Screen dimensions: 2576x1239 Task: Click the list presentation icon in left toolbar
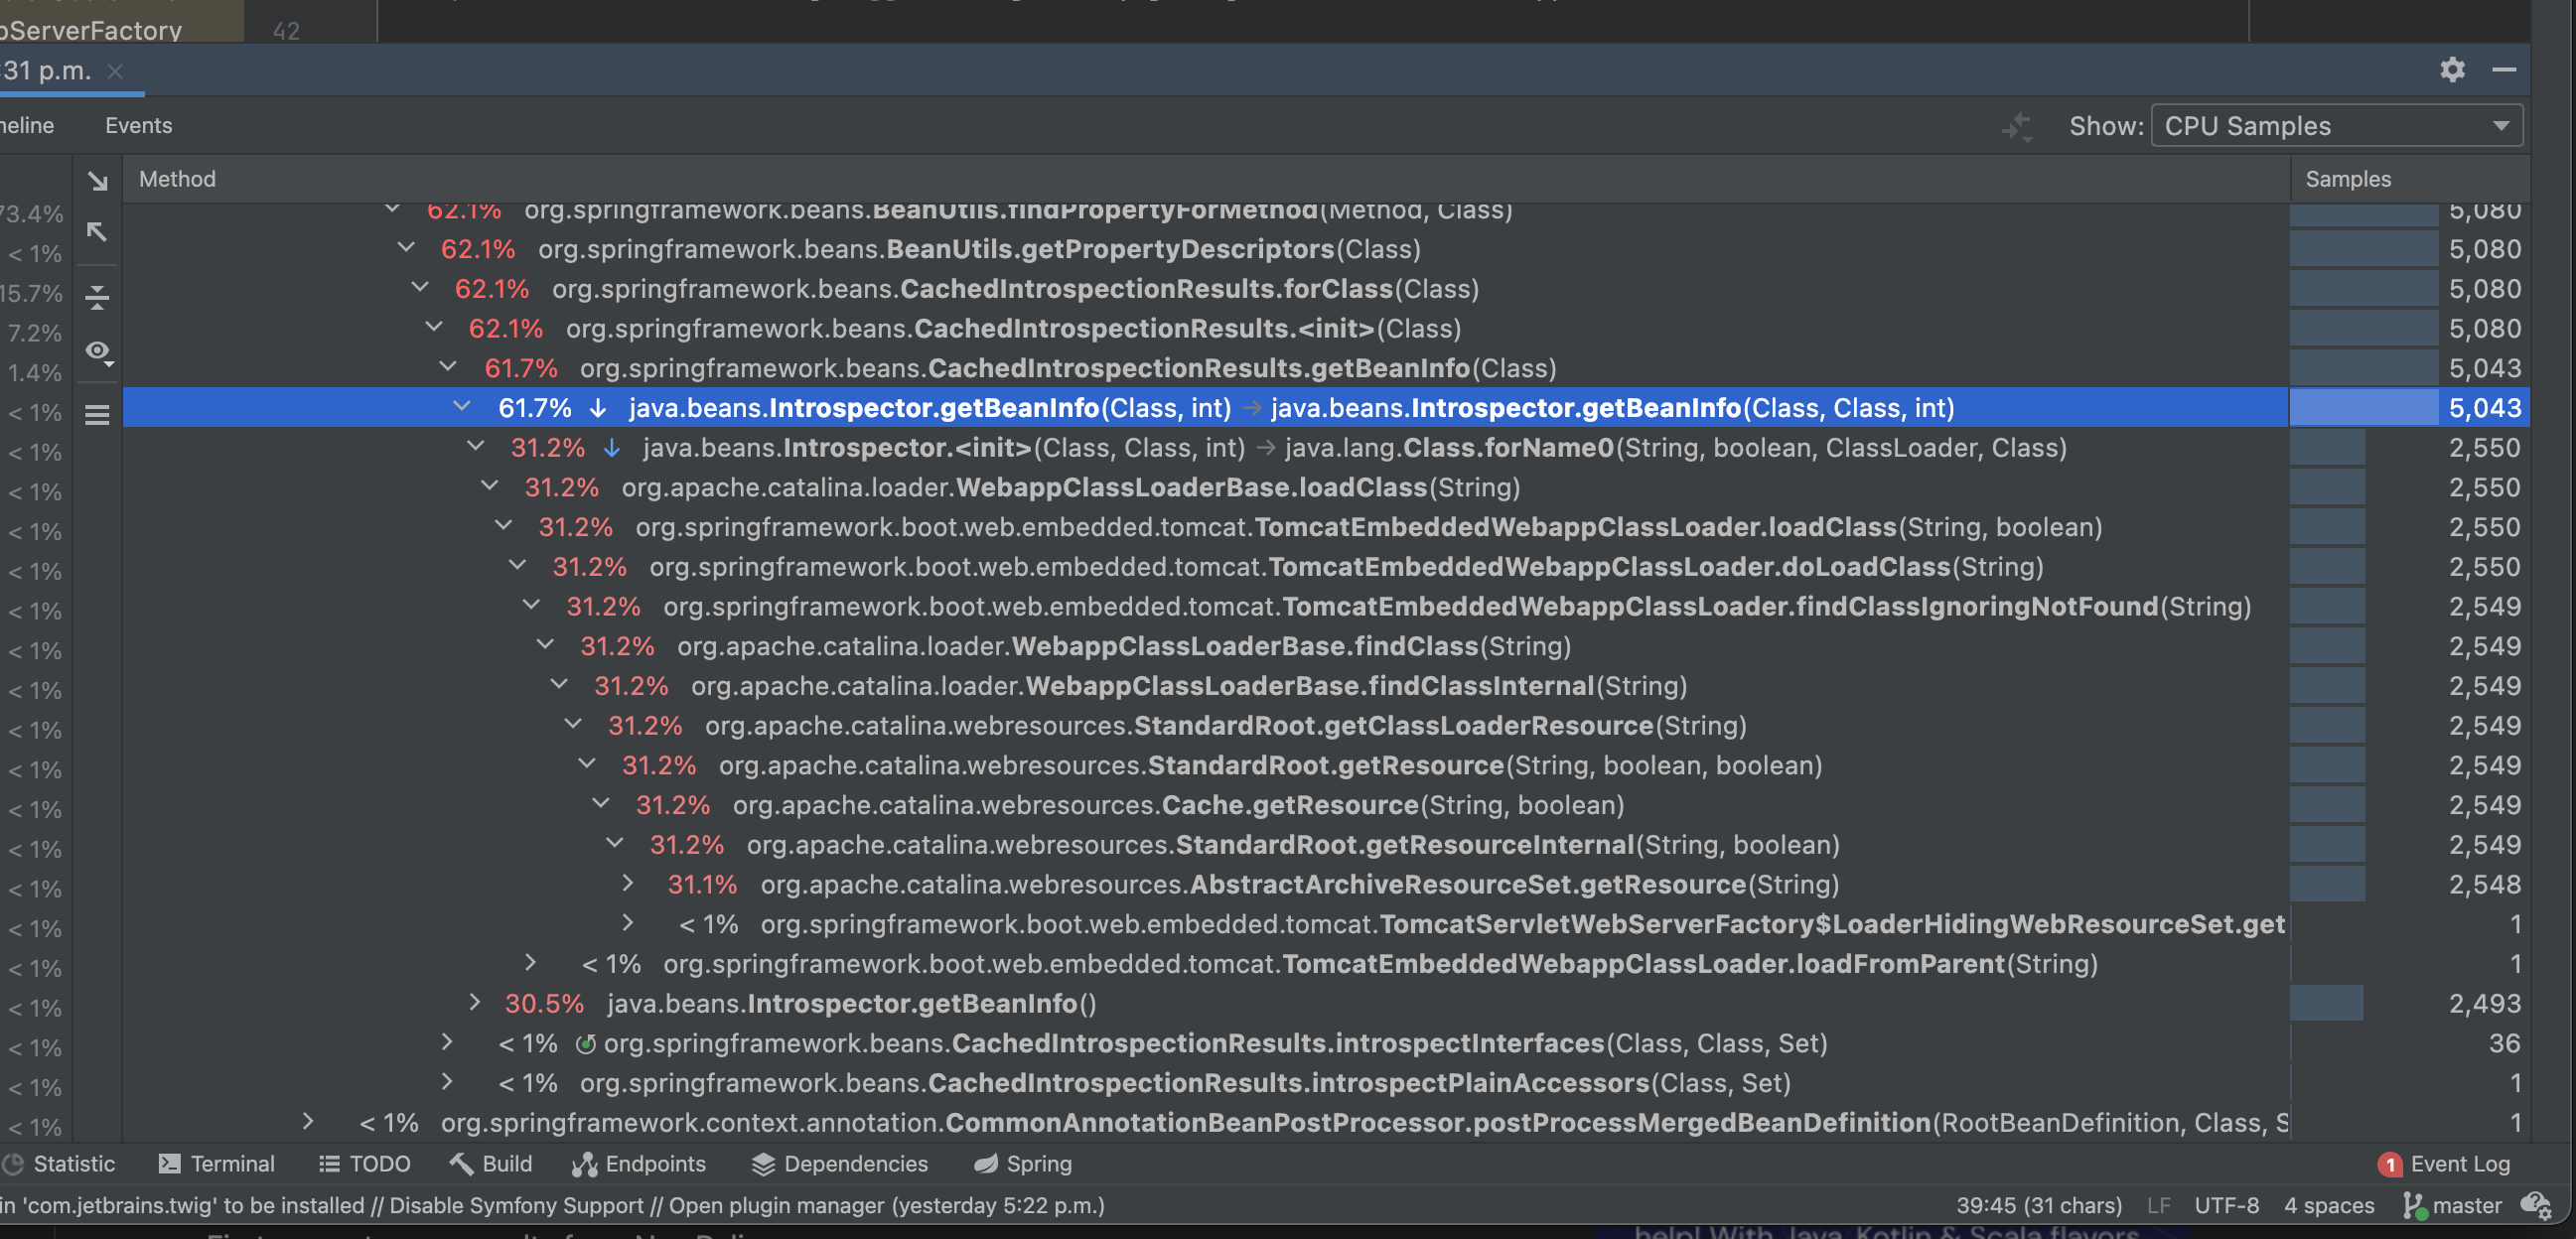click(97, 414)
